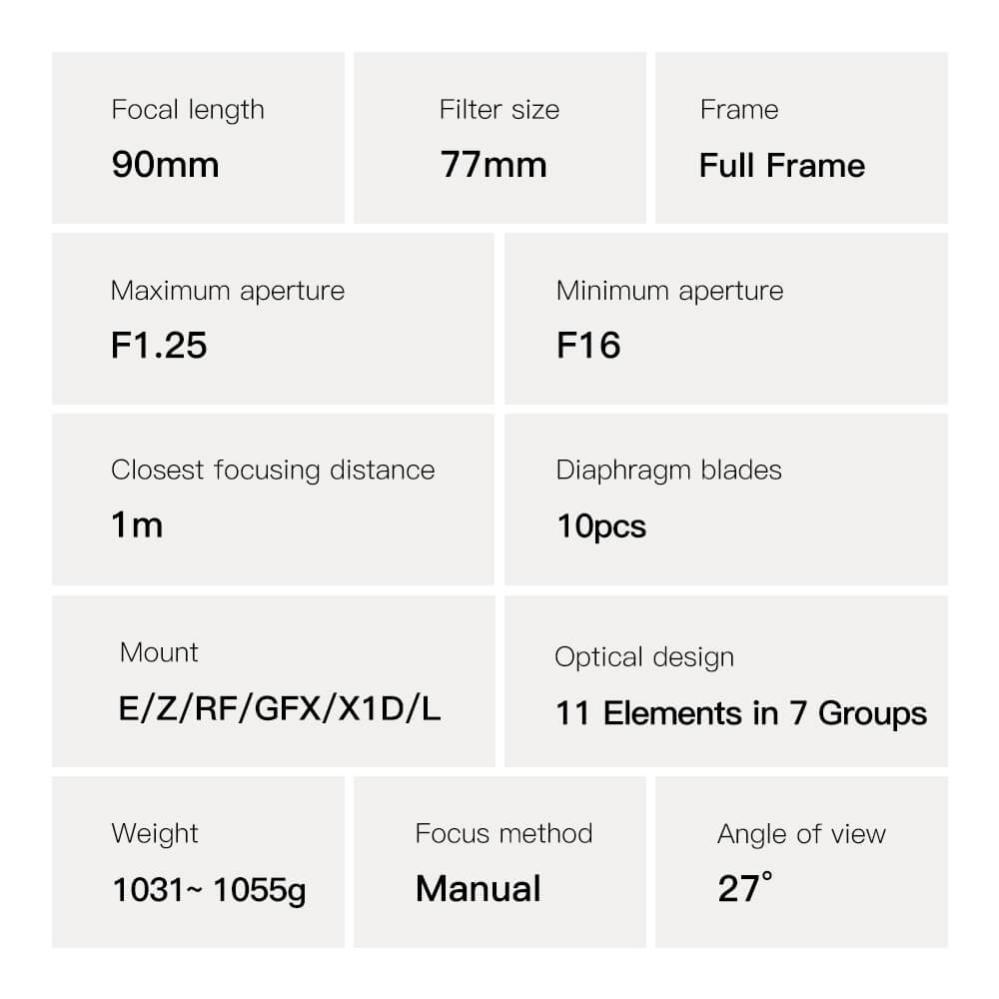Select the 10pcs blades value
This screenshot has width=999, height=999.
(602, 526)
